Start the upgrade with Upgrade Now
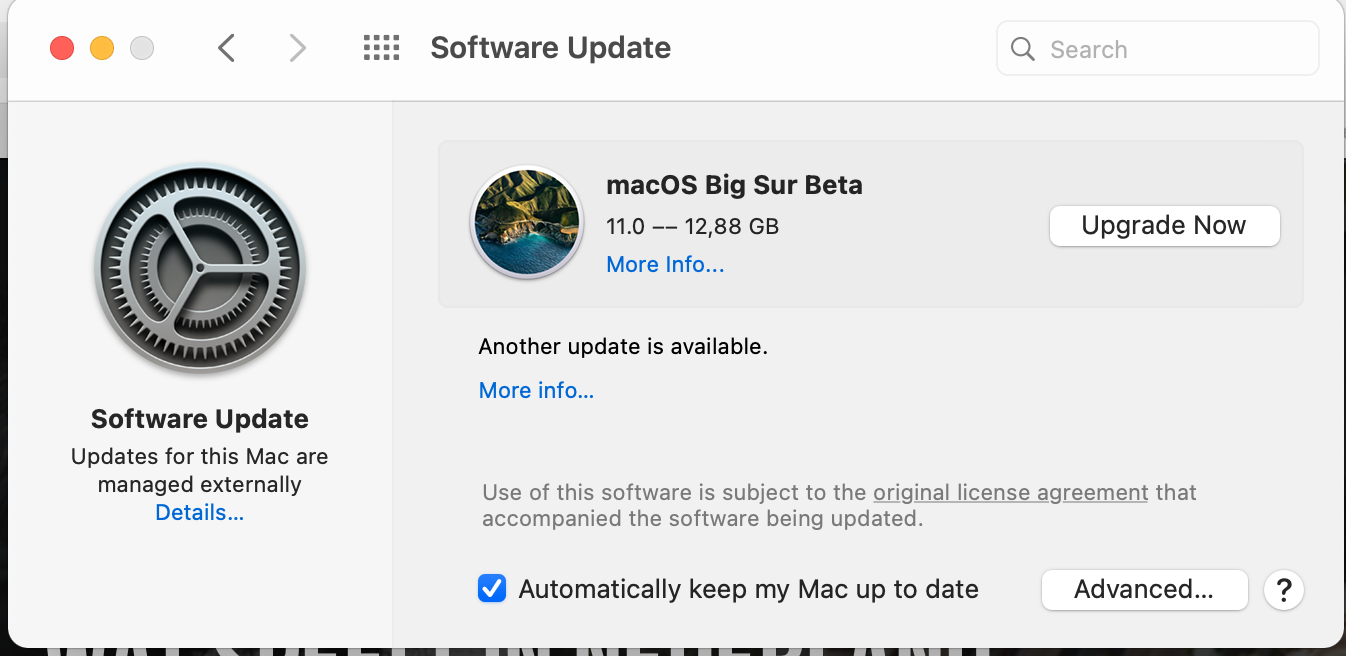The image size is (1346, 656). point(1165,225)
